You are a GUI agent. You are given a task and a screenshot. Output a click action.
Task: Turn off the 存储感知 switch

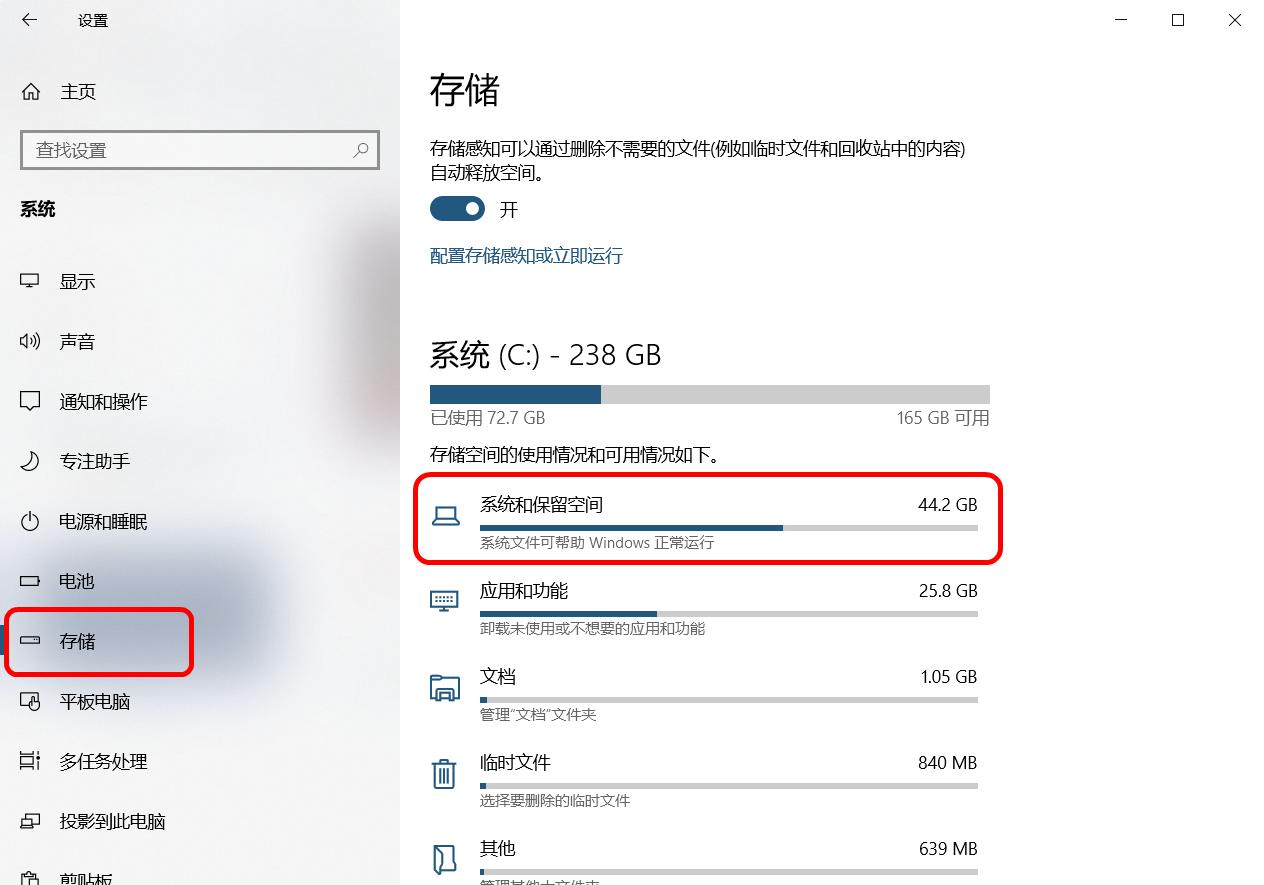457,209
